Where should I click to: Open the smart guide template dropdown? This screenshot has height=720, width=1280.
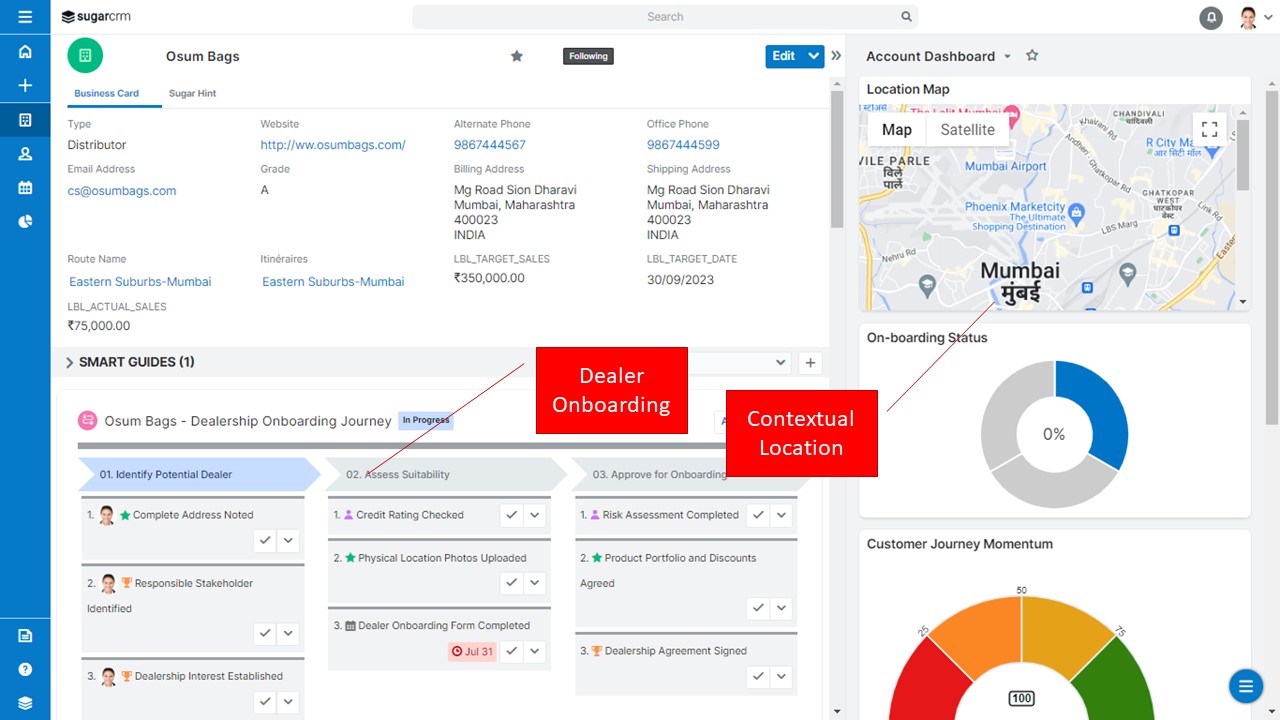click(x=781, y=362)
